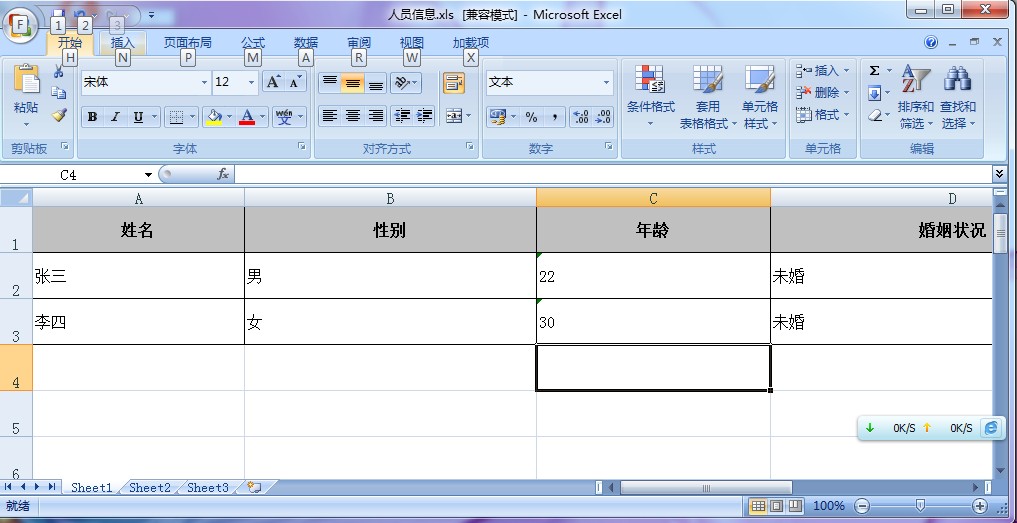Toggle bold formatting
The height and width of the screenshot is (523, 1017).
point(93,117)
